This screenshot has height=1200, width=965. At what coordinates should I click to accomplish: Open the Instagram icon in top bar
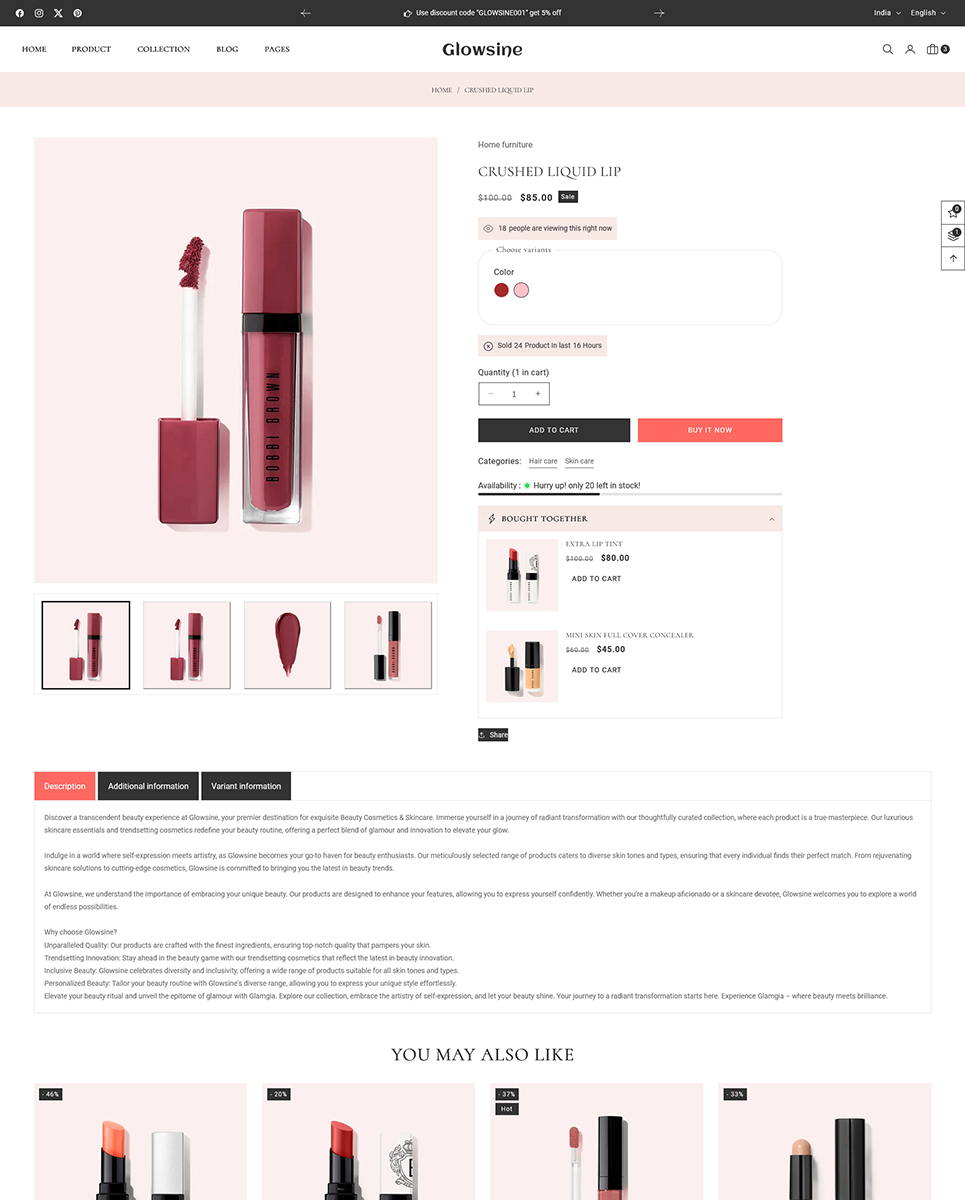(39, 13)
